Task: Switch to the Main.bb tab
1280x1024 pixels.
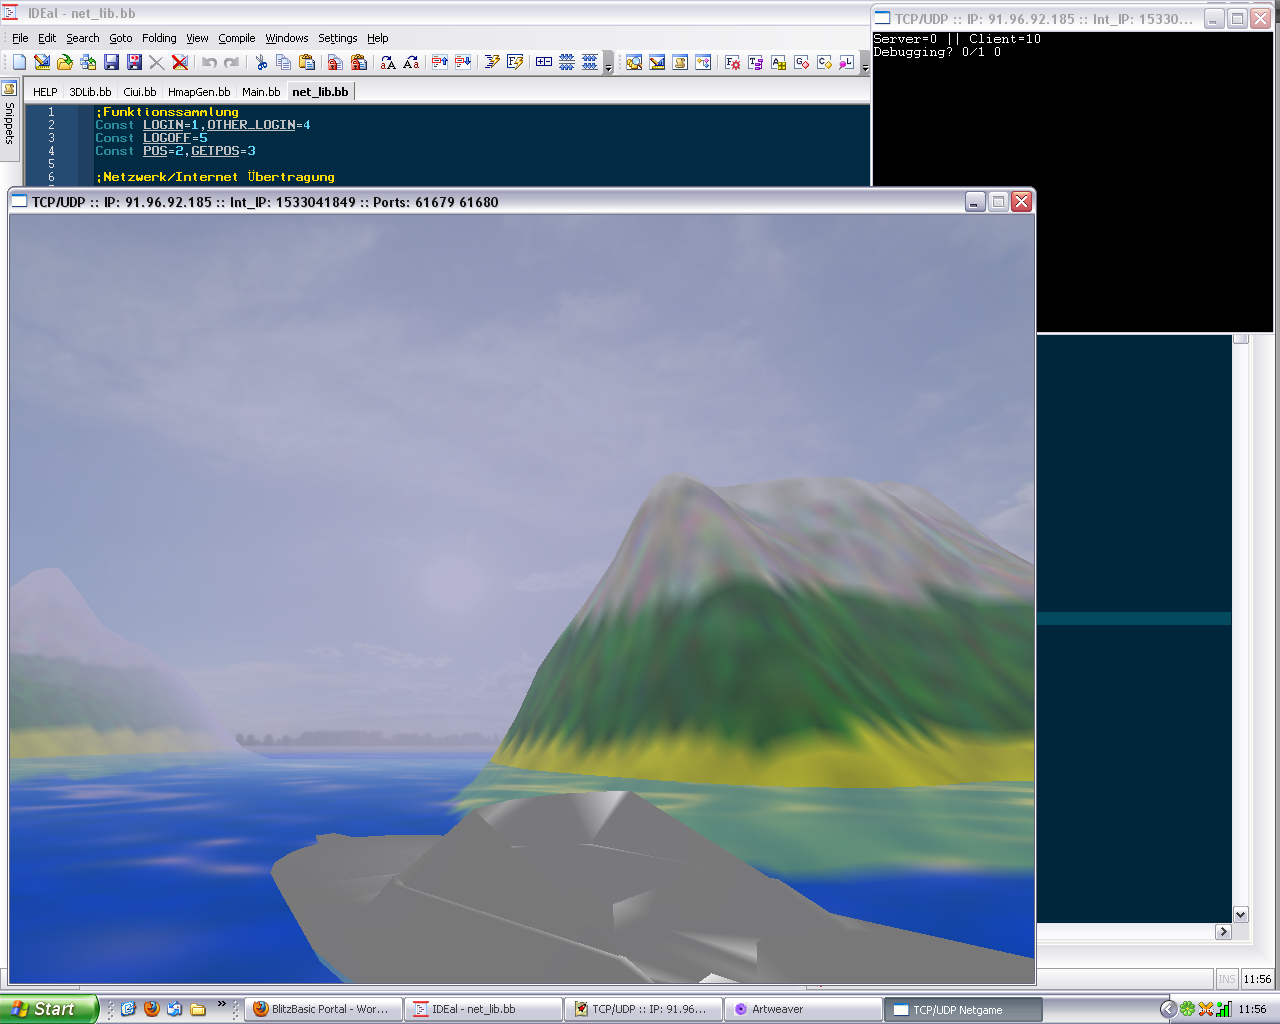Action: point(261,92)
